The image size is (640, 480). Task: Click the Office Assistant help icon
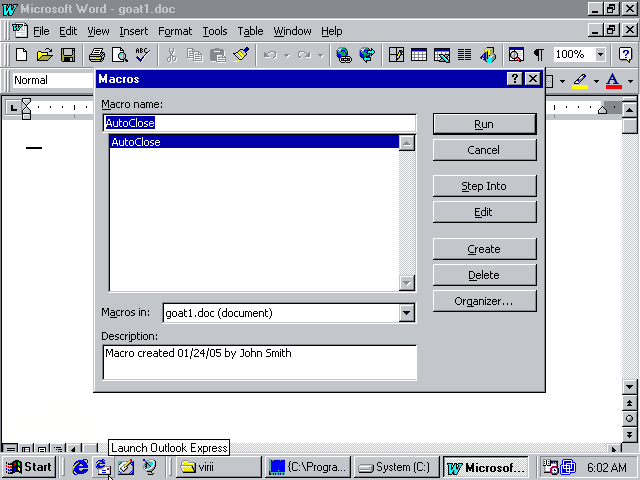click(x=625, y=54)
